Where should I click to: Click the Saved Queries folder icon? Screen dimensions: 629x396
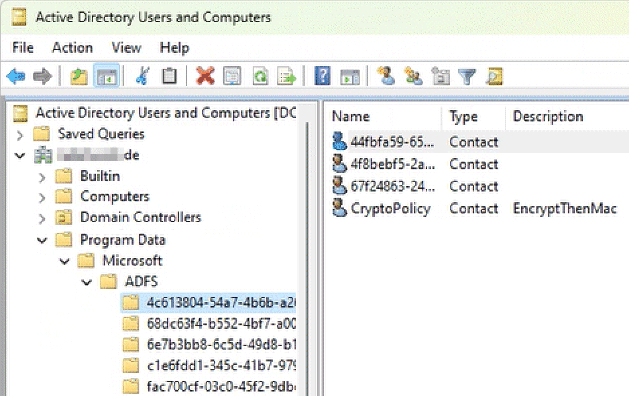41,134
